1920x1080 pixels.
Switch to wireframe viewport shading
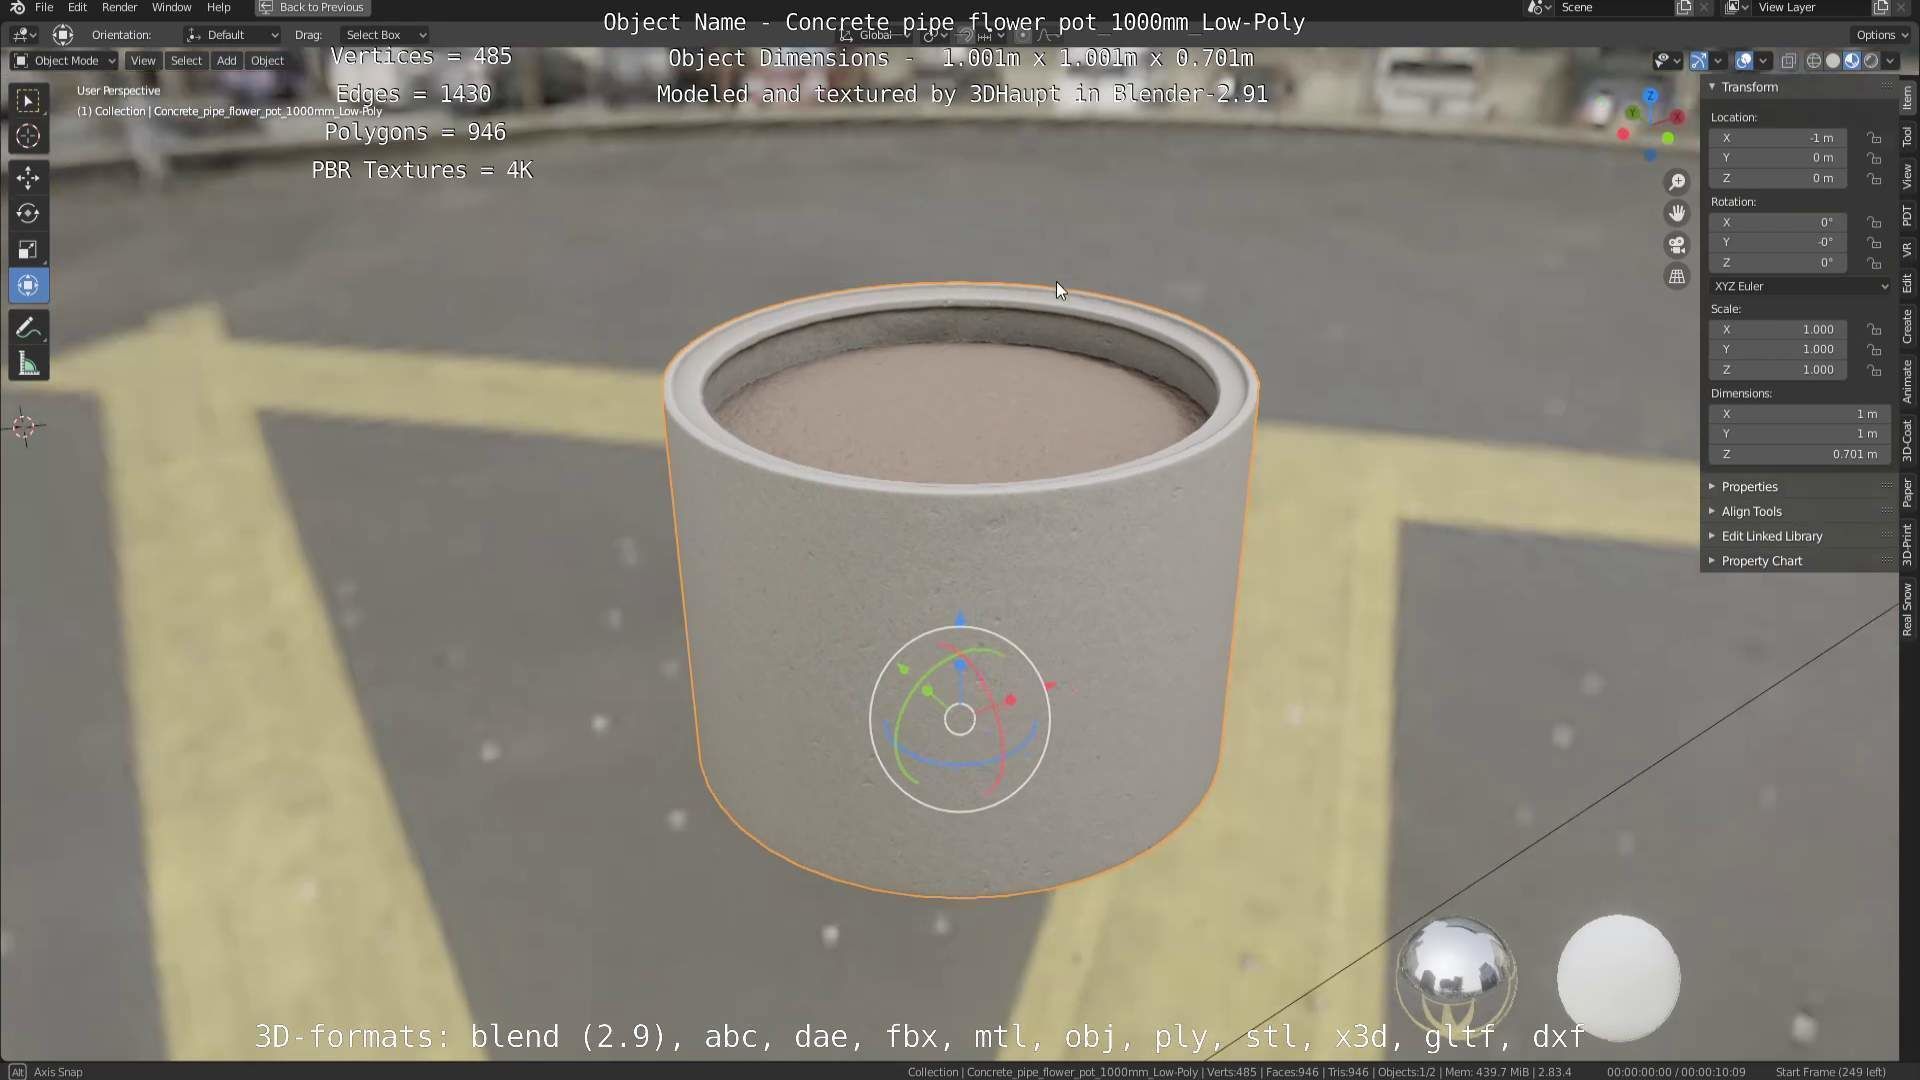[1814, 61]
